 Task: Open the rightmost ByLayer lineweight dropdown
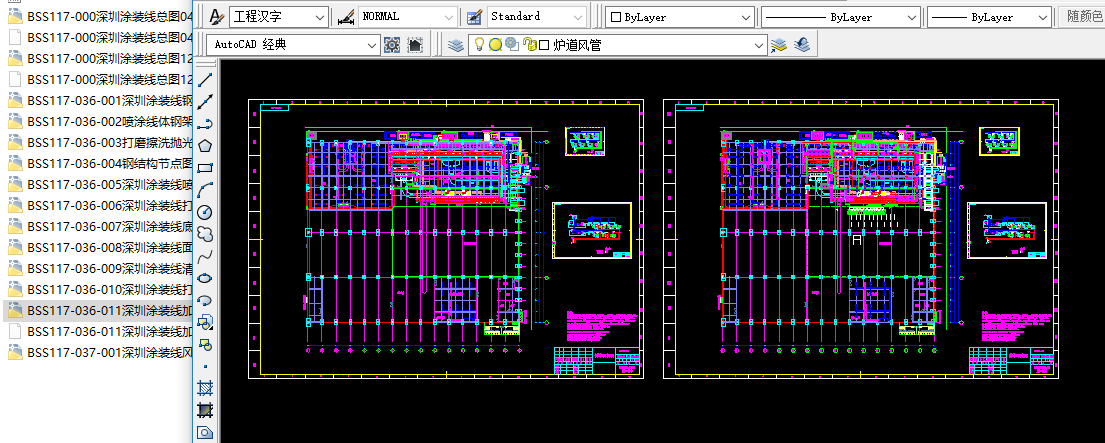(989, 17)
